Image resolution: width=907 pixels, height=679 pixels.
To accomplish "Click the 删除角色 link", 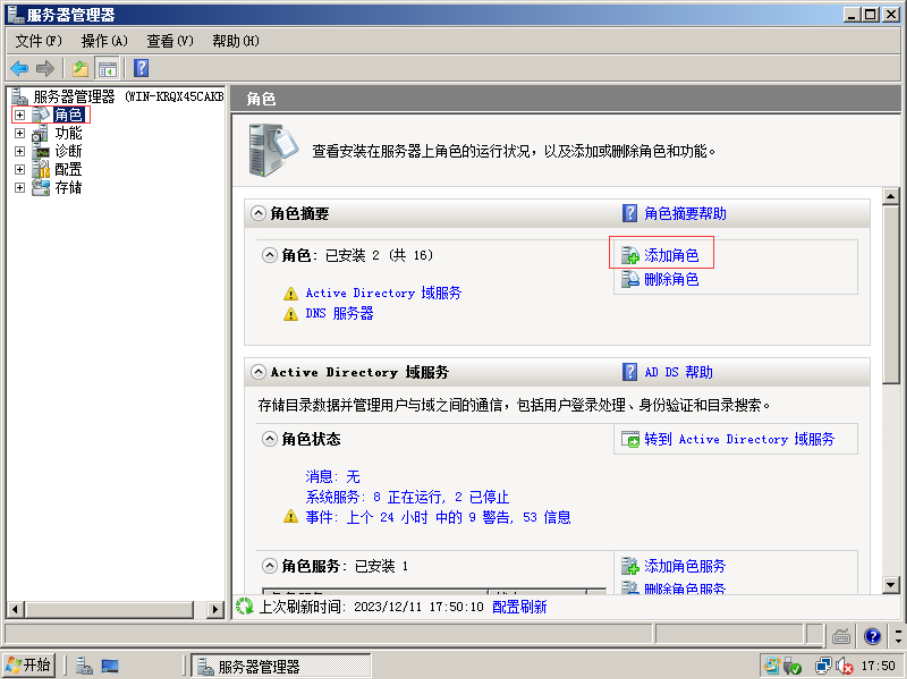I will [x=672, y=279].
